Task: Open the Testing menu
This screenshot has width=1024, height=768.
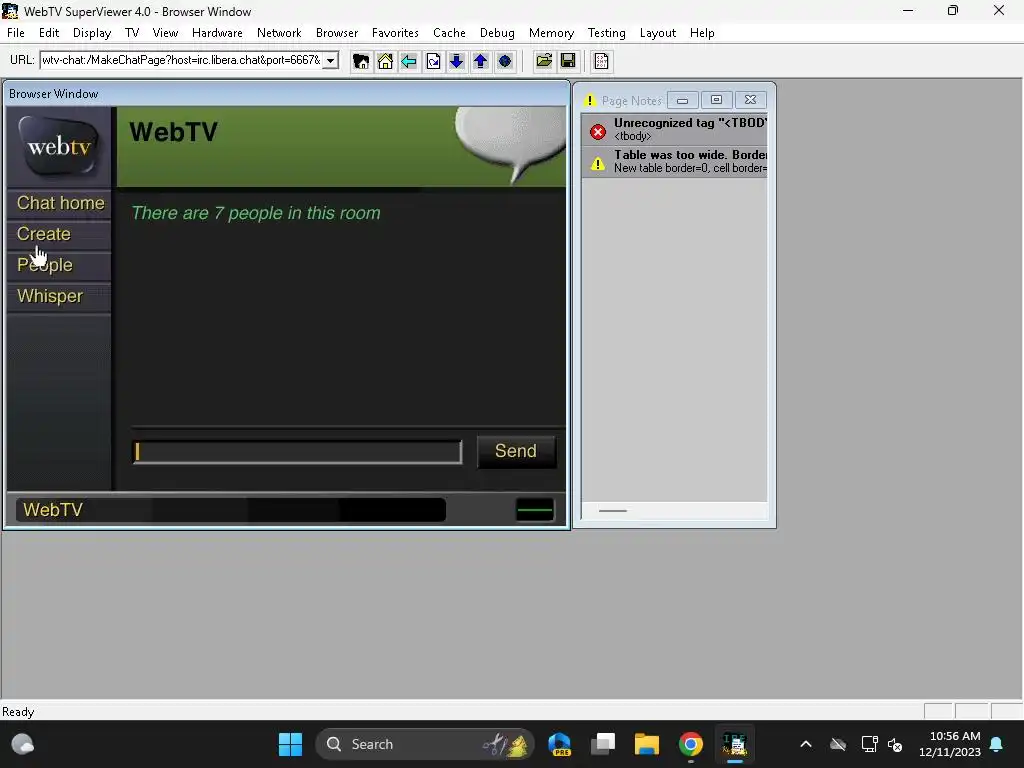Action: point(606,33)
